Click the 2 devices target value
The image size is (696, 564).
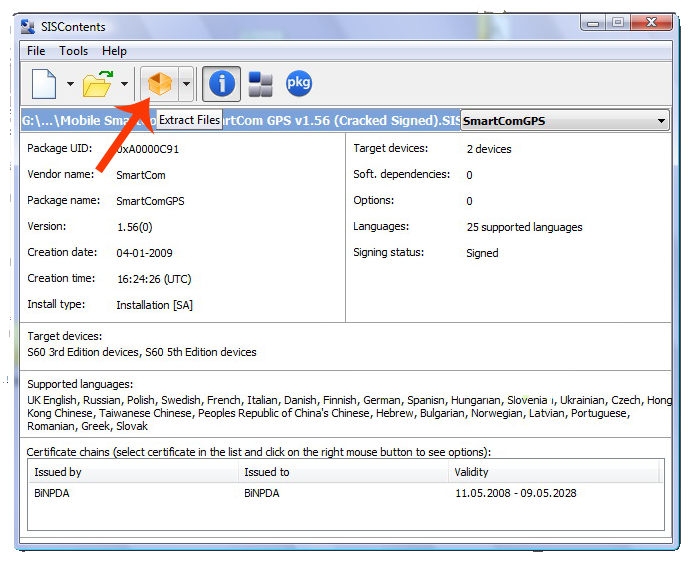[x=489, y=149]
